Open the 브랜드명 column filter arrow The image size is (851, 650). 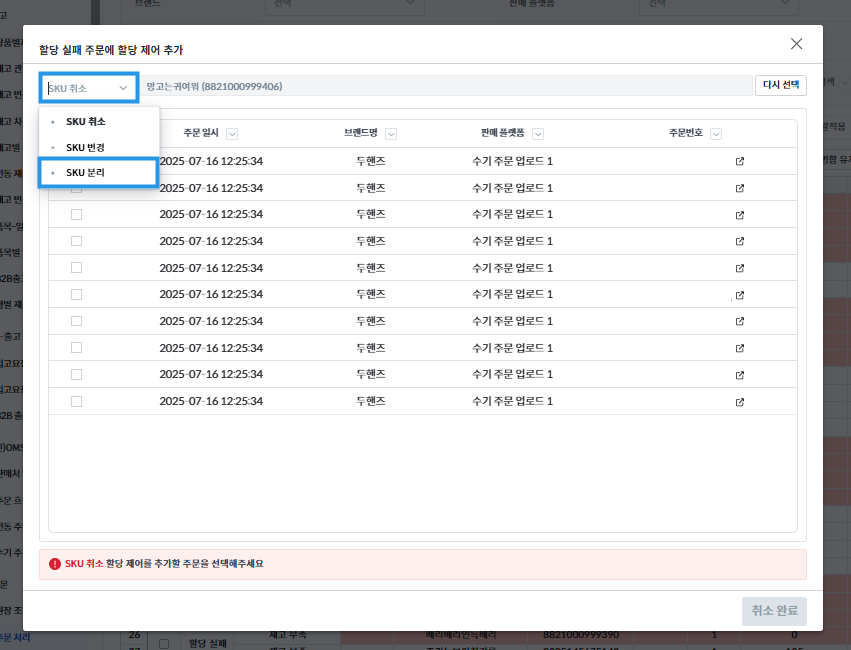[391, 134]
